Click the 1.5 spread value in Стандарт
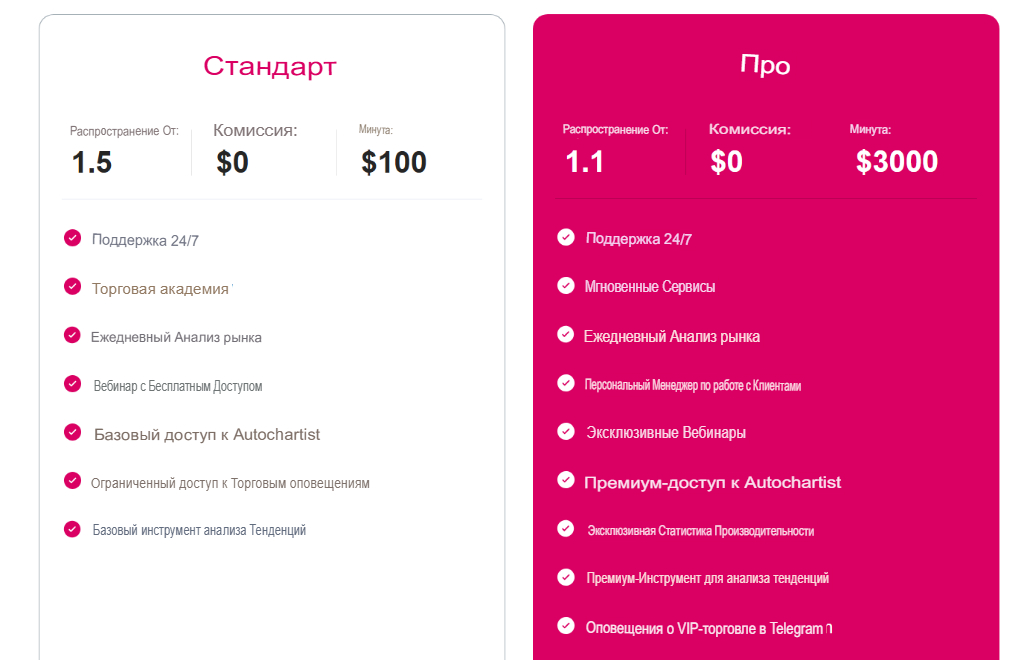This screenshot has width=1024, height=660. tap(92, 162)
